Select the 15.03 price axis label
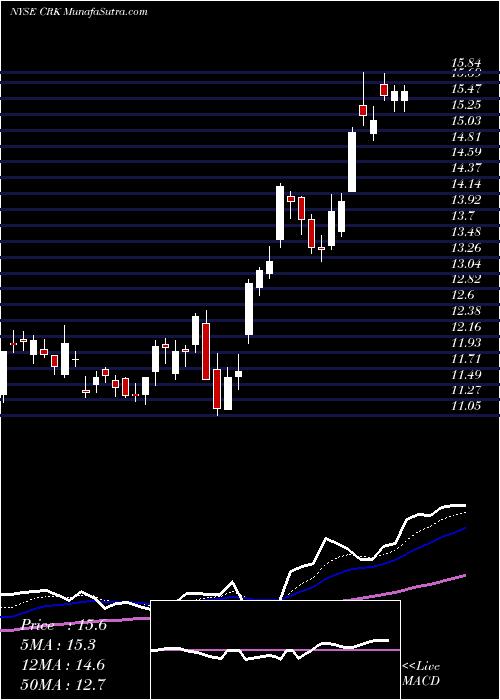The image size is (500, 700). point(465,121)
